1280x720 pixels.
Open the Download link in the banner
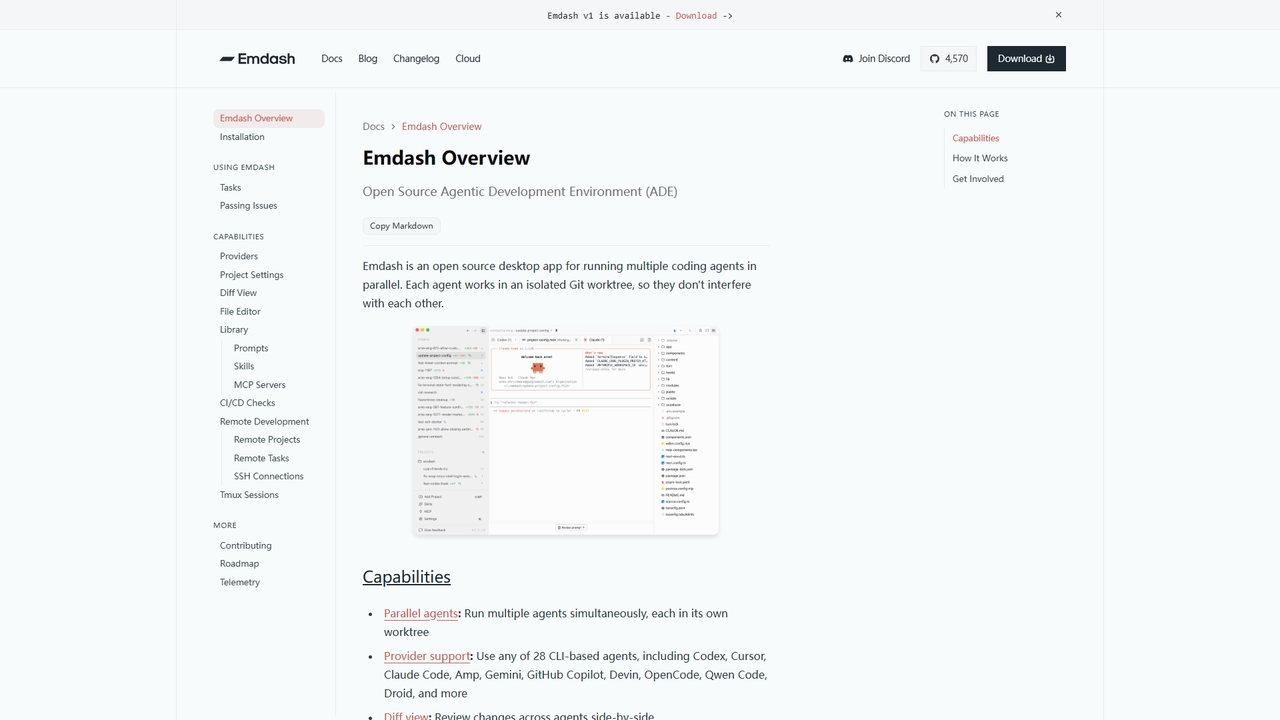coord(696,16)
